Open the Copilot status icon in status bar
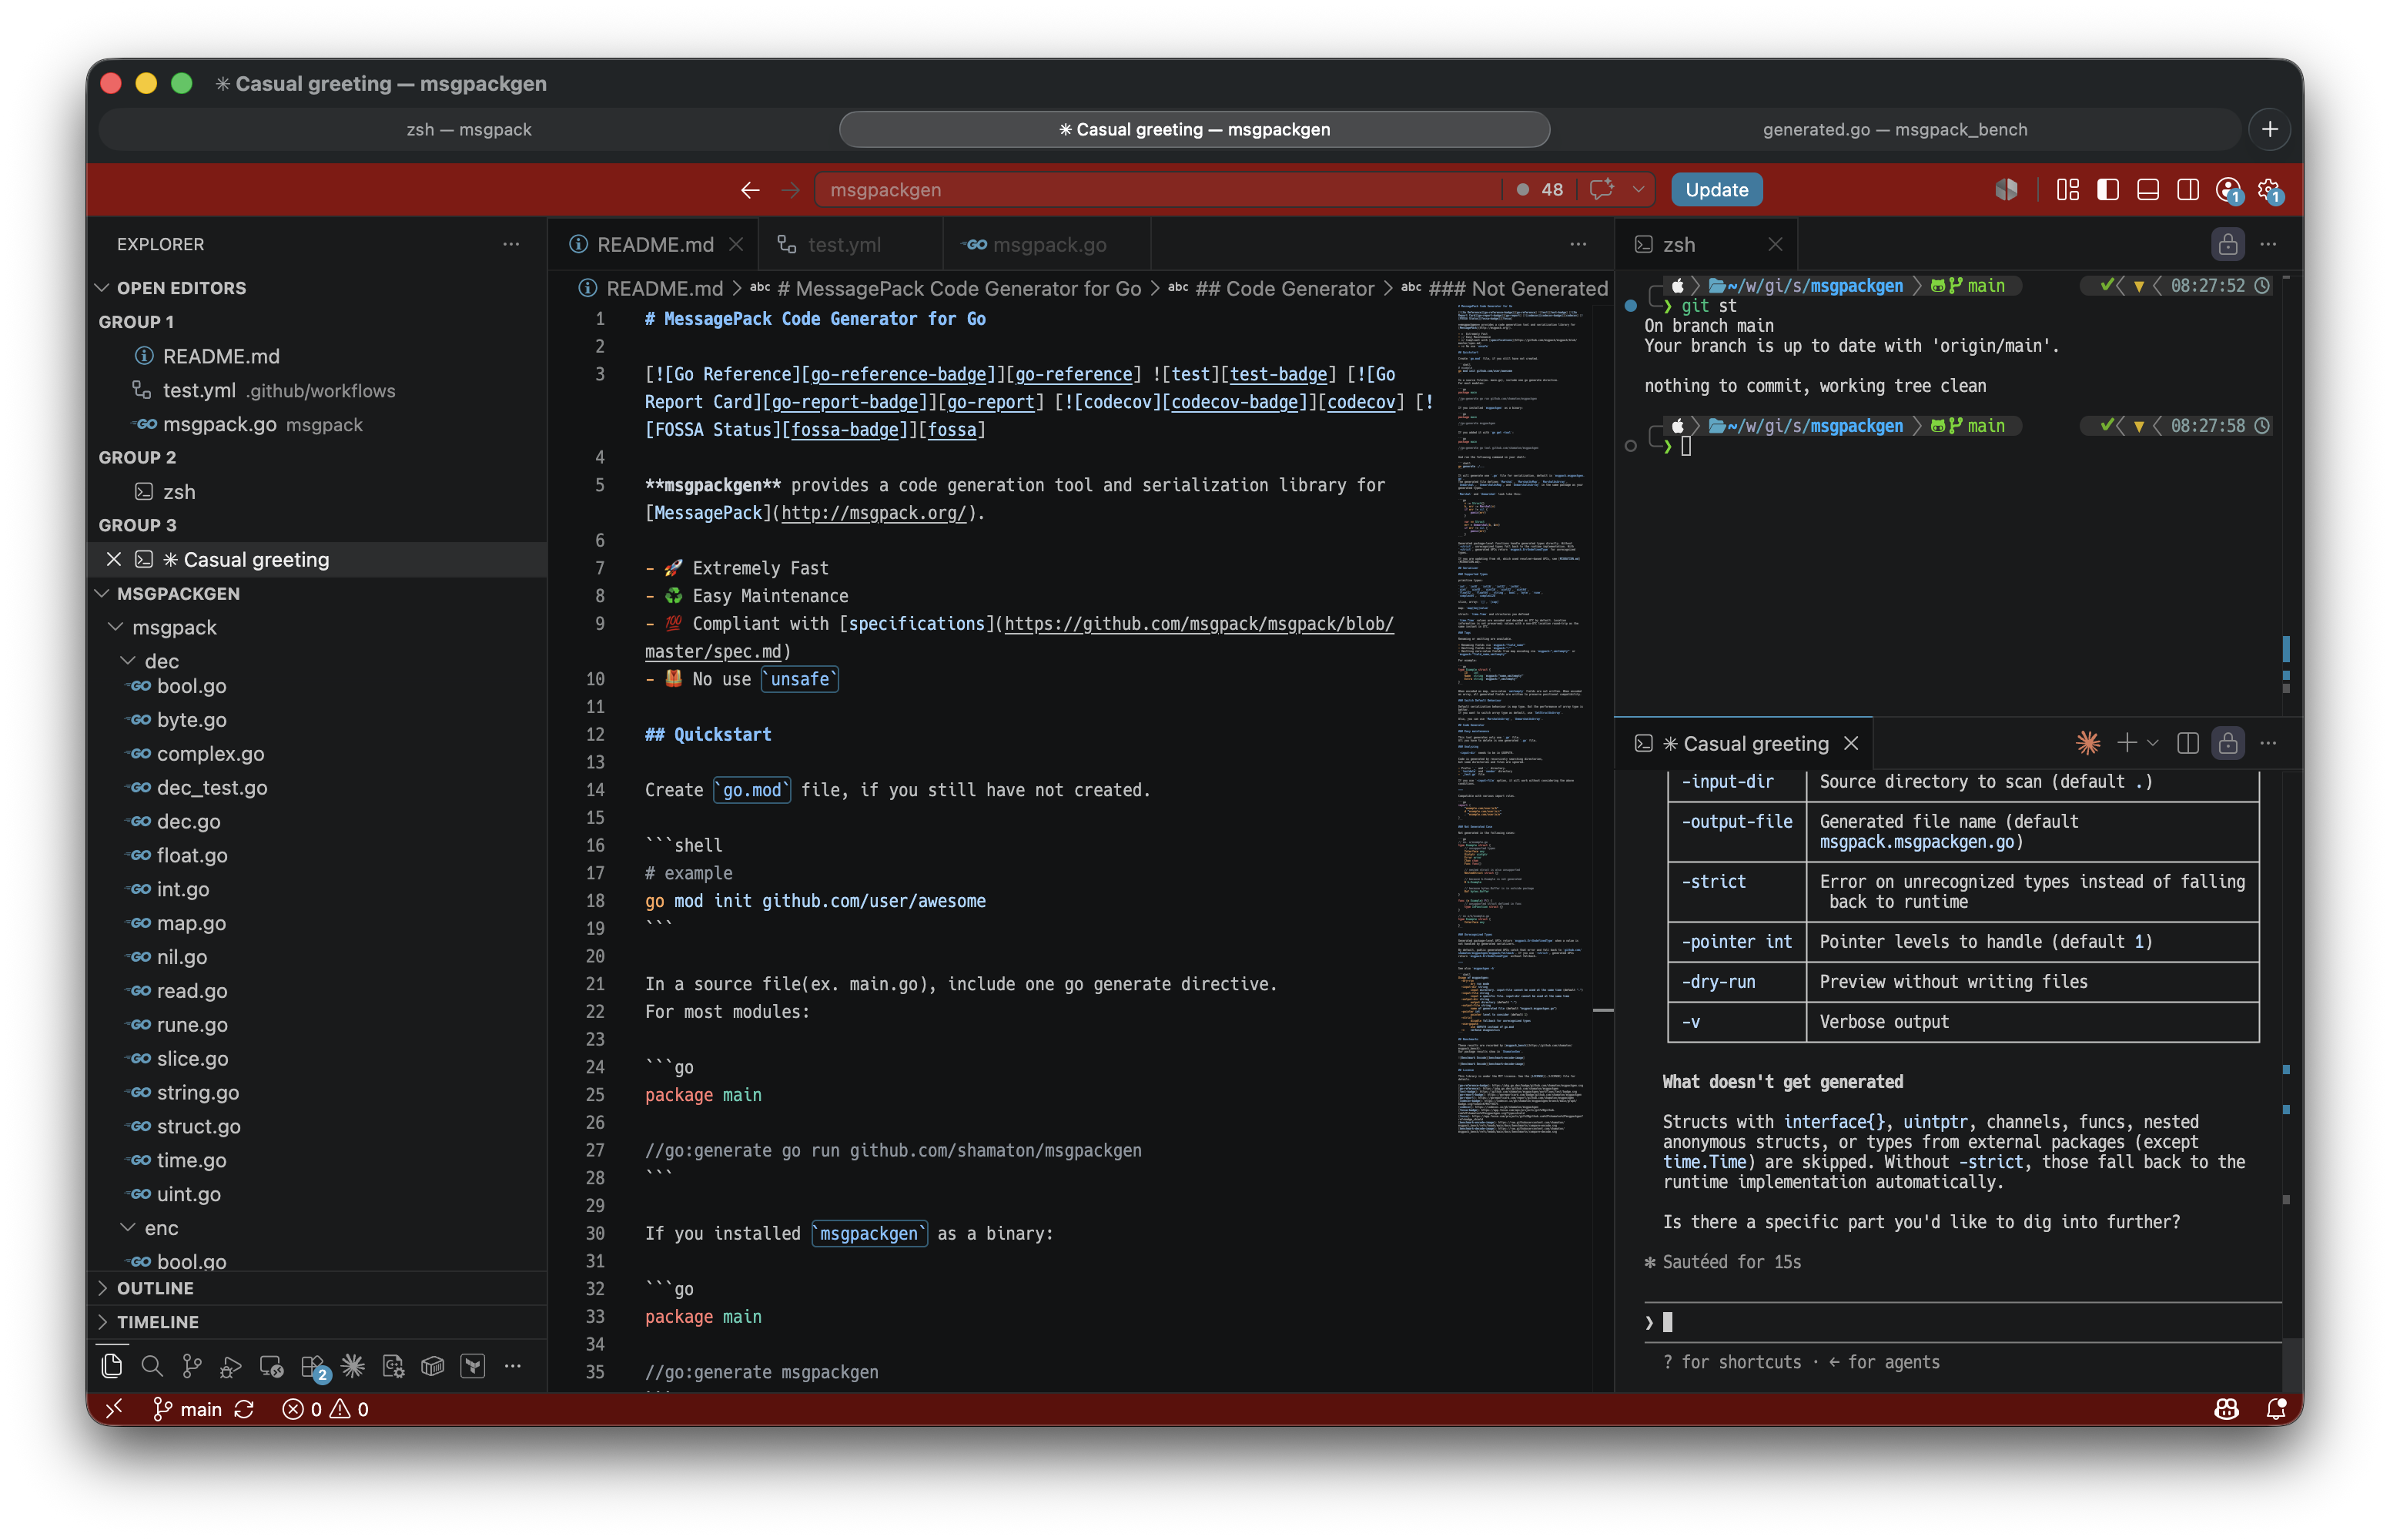The width and height of the screenshot is (2390, 1540). pos(2226,1409)
